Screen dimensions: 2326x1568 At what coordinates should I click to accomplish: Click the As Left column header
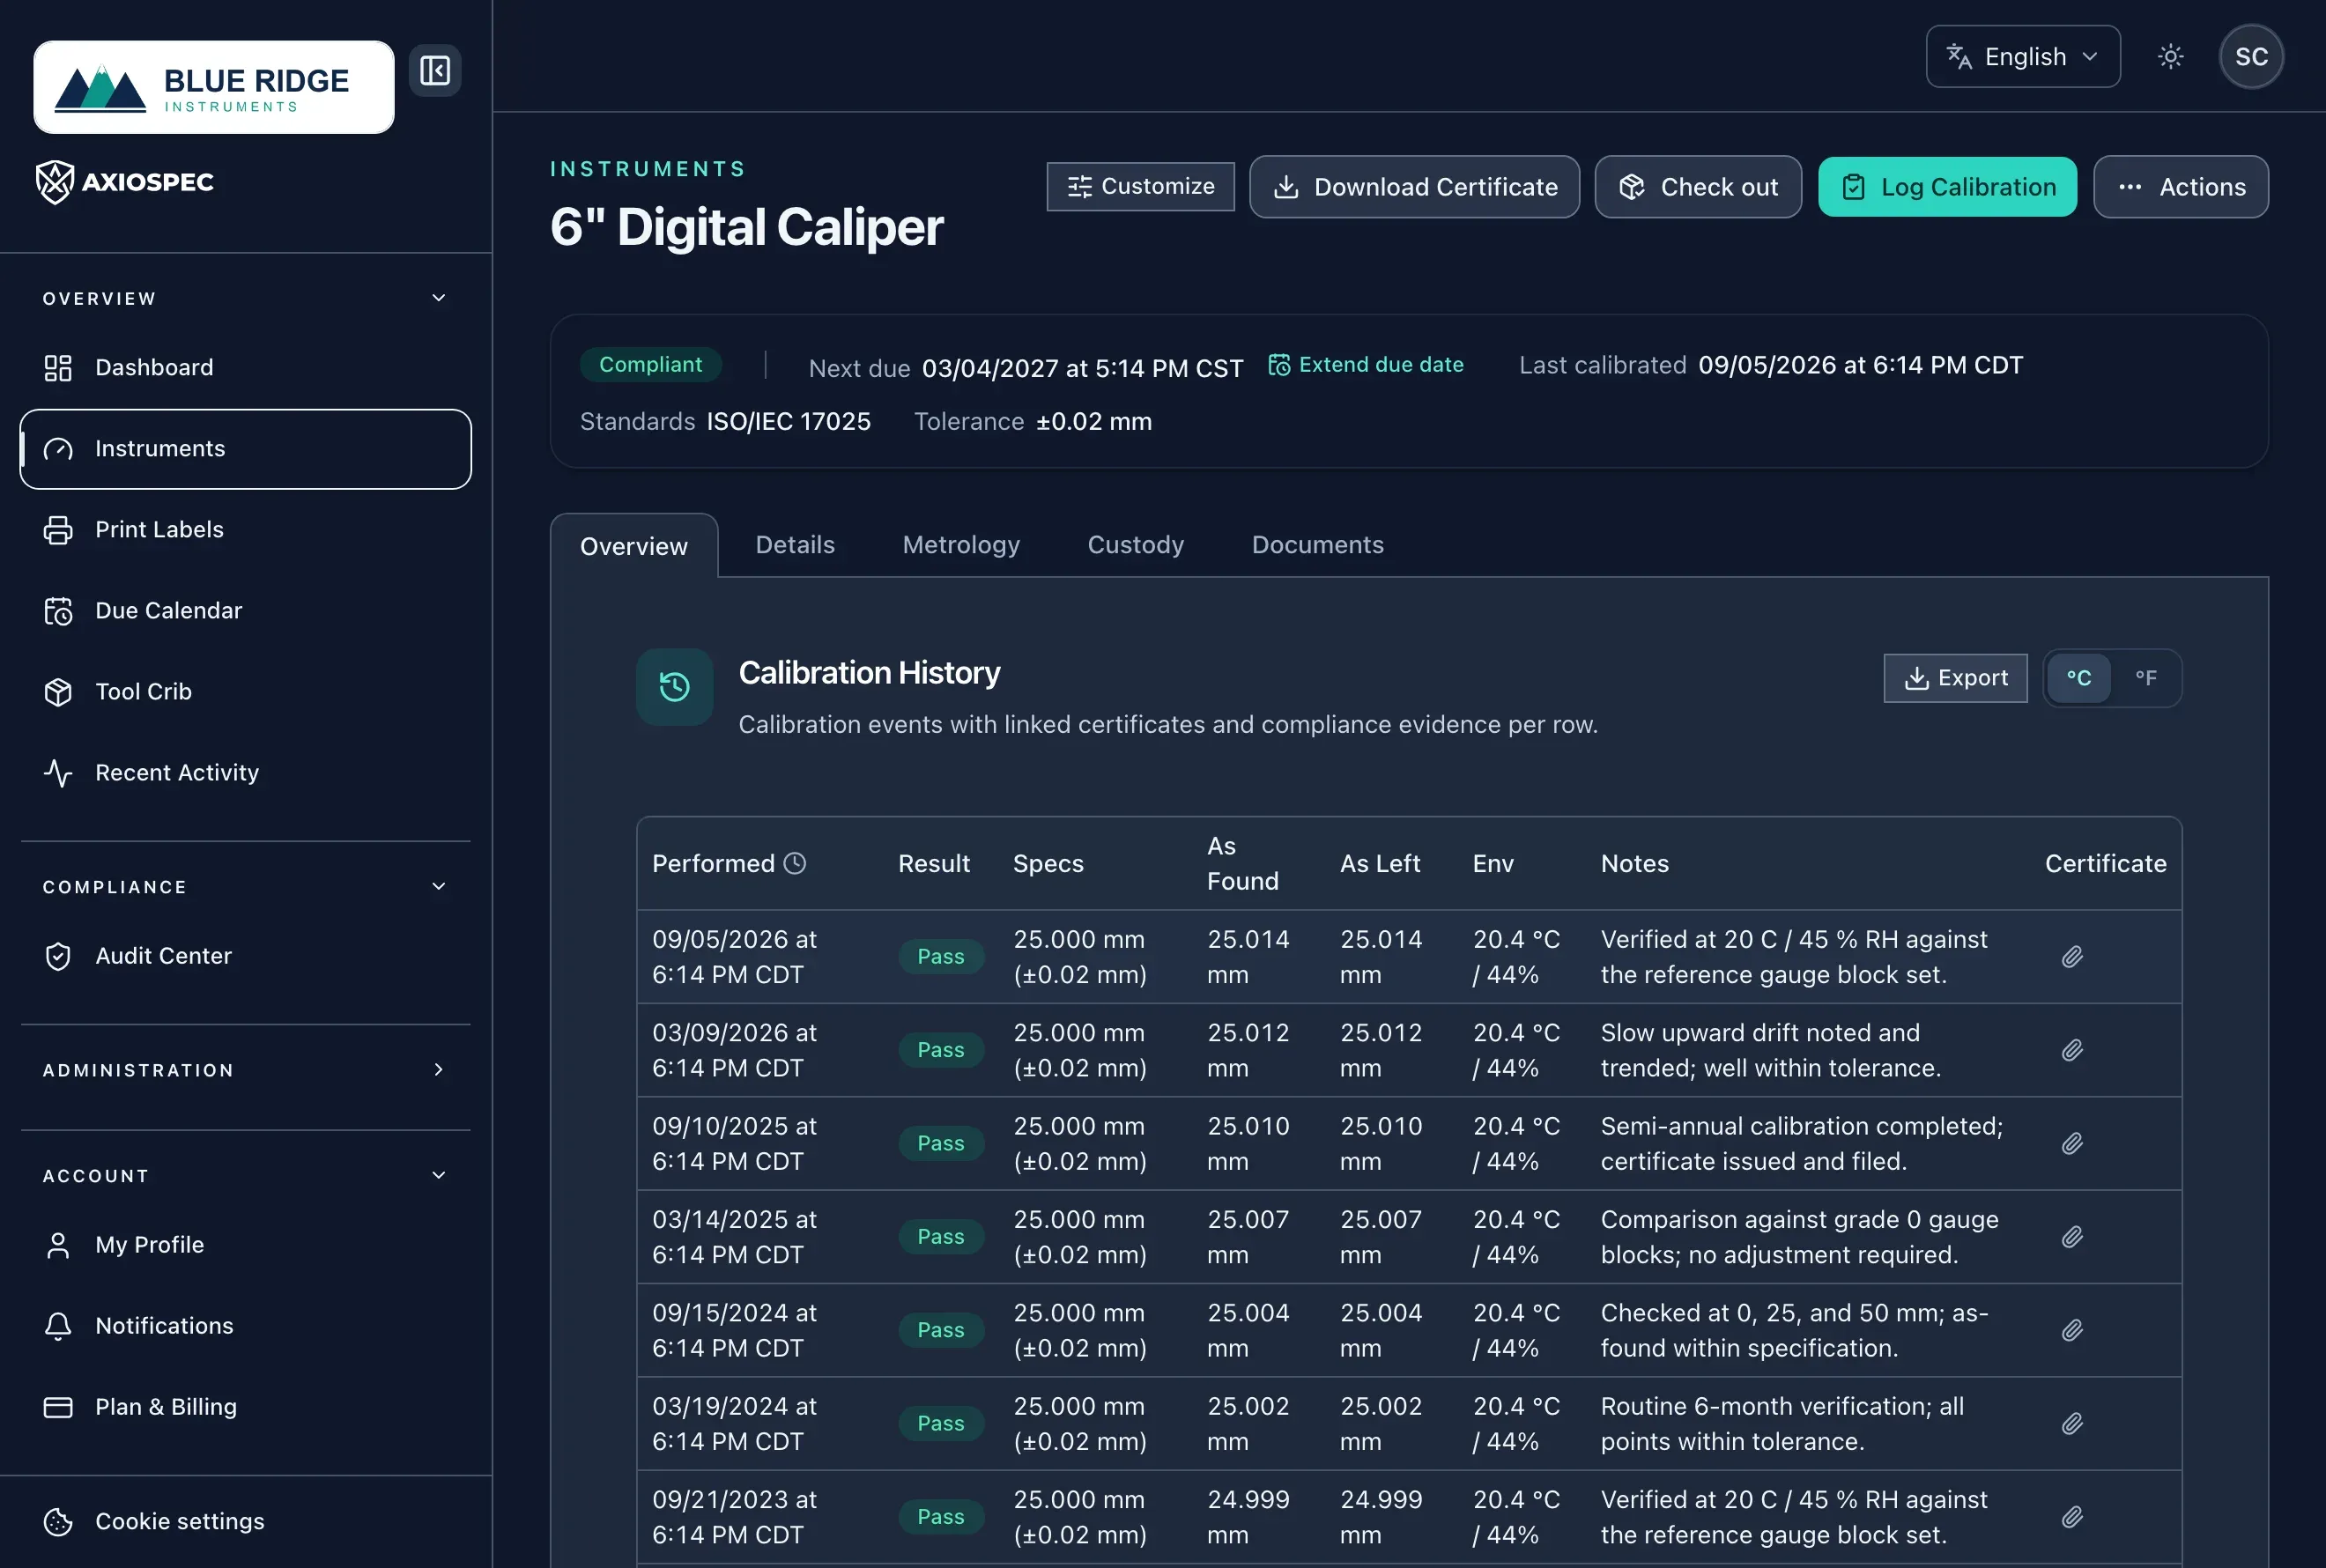click(x=1380, y=863)
